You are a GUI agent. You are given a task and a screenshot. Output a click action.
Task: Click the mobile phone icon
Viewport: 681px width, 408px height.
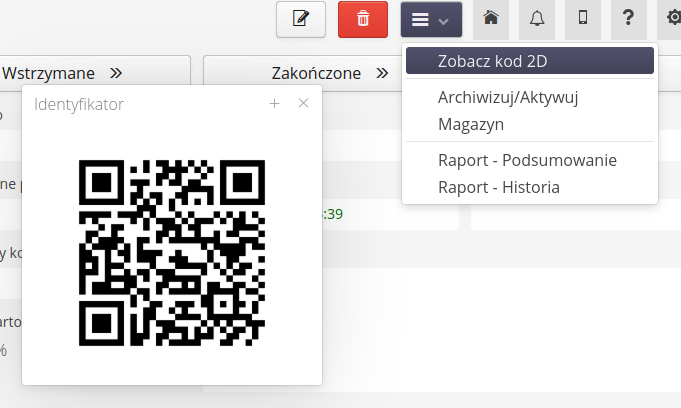(x=583, y=19)
